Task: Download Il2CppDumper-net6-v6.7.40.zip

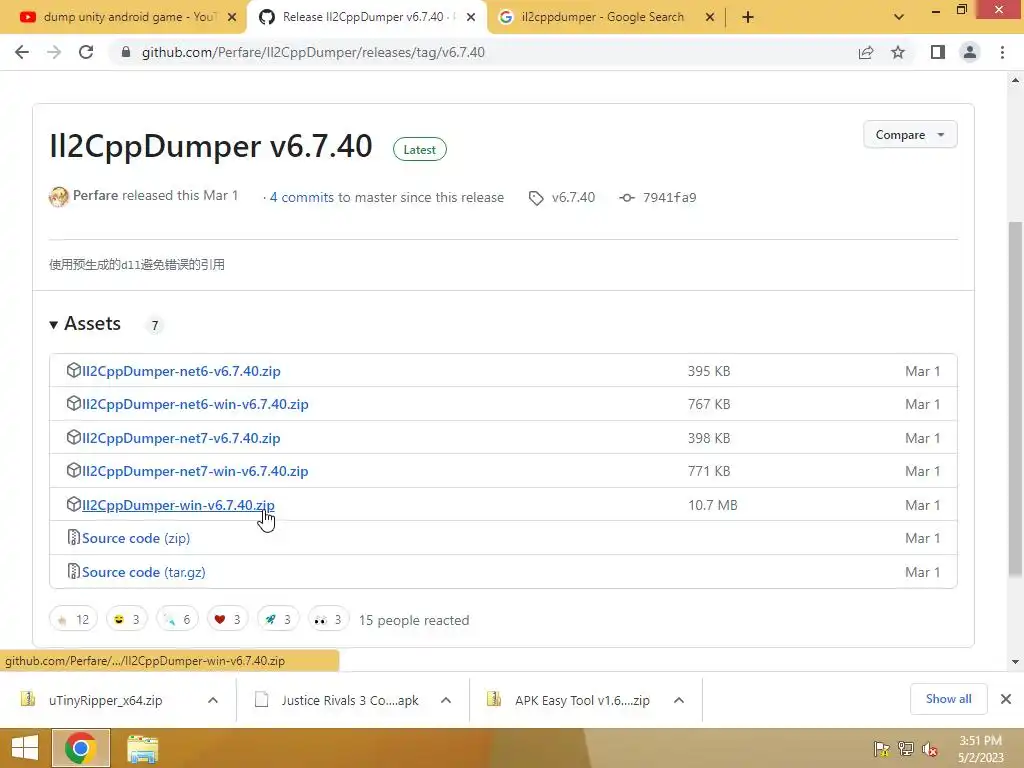Action: click(181, 371)
